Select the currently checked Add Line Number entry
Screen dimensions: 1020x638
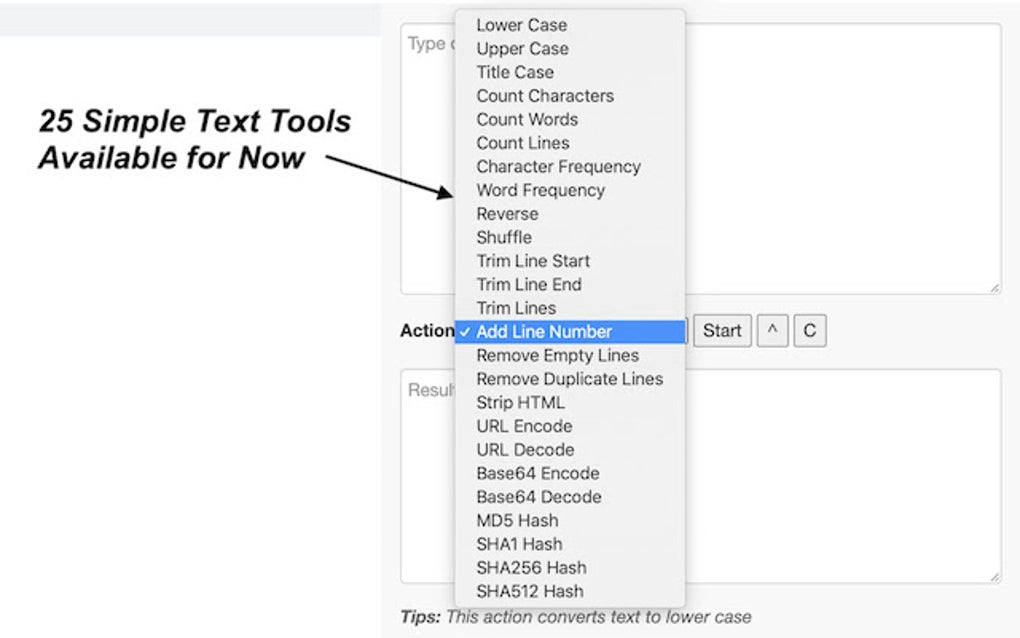[x=544, y=331]
